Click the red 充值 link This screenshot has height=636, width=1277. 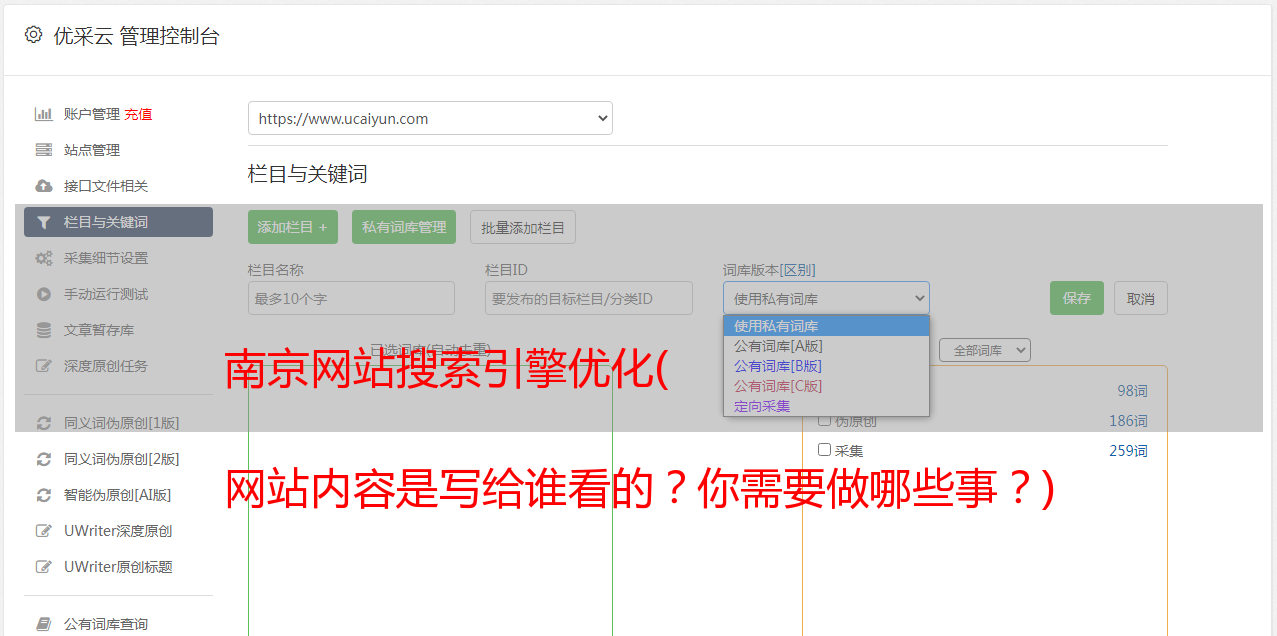coord(138,114)
